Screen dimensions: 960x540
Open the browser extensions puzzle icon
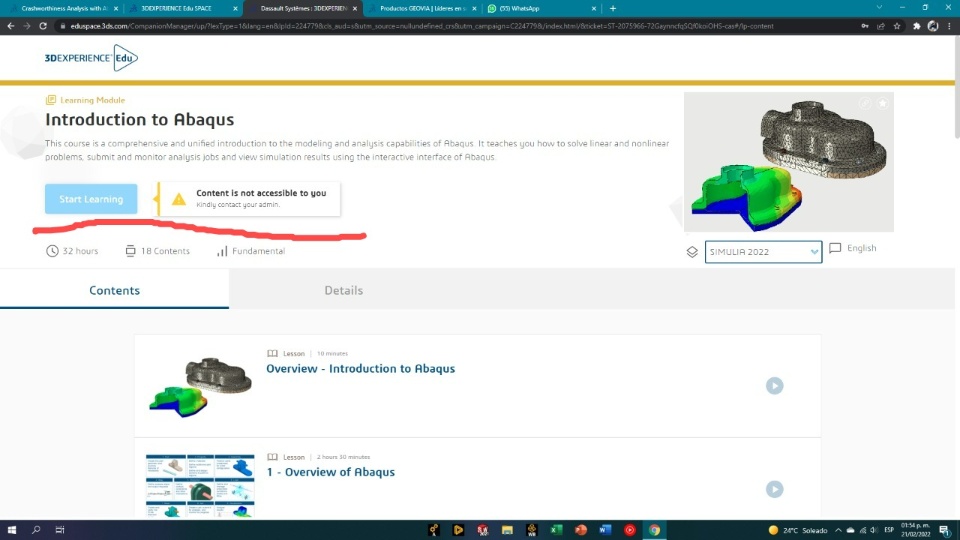coord(917,26)
